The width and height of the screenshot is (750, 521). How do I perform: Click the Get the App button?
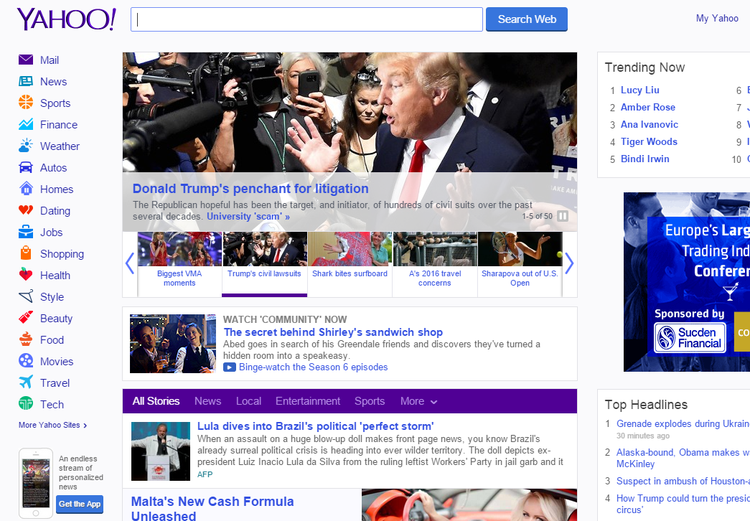click(x=79, y=504)
